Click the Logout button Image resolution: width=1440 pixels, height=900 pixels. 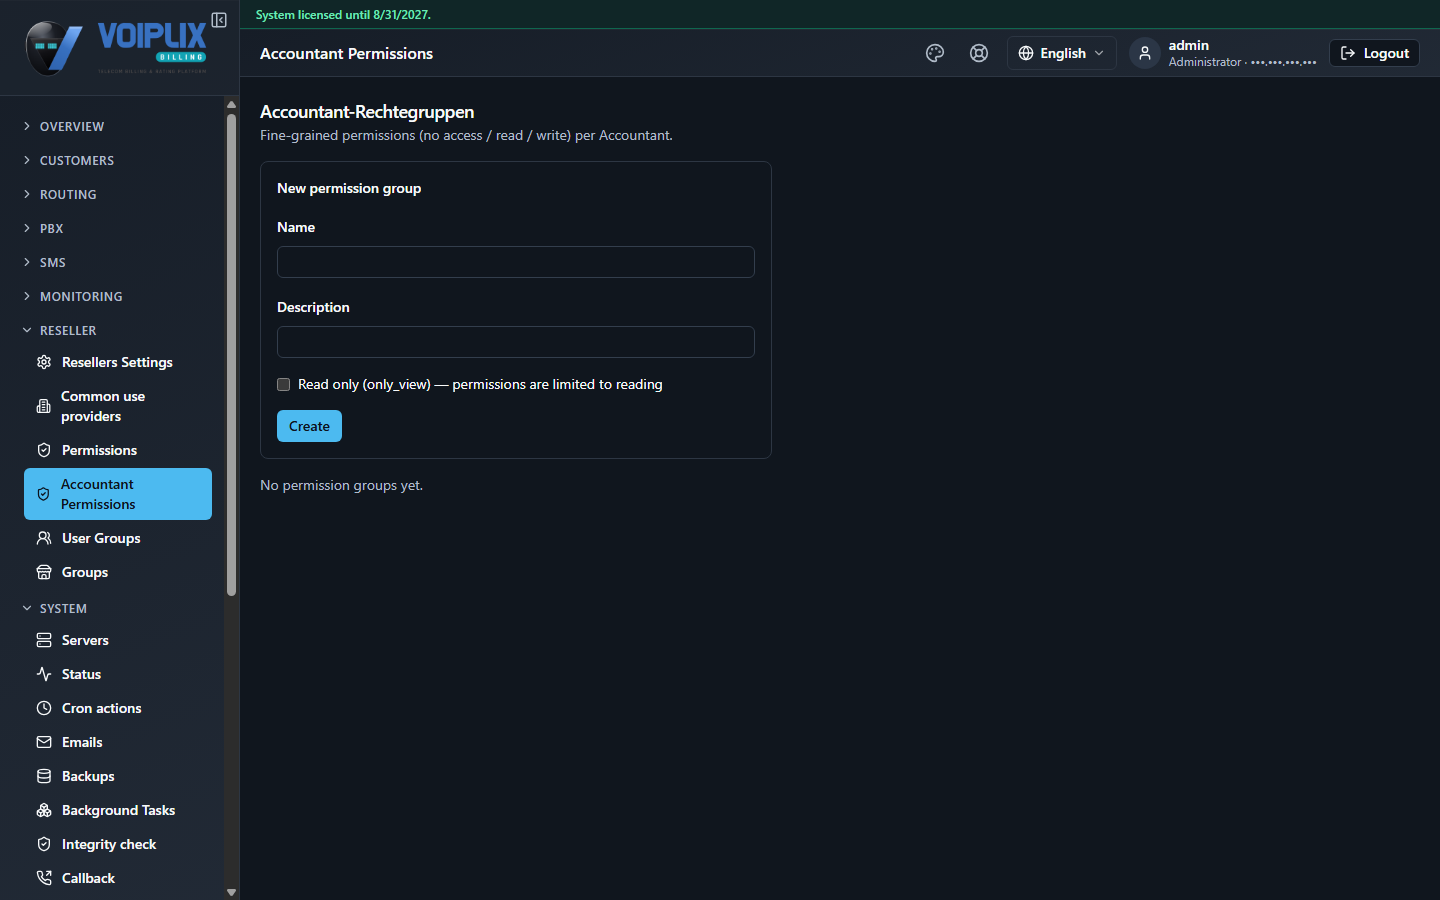(x=1374, y=53)
